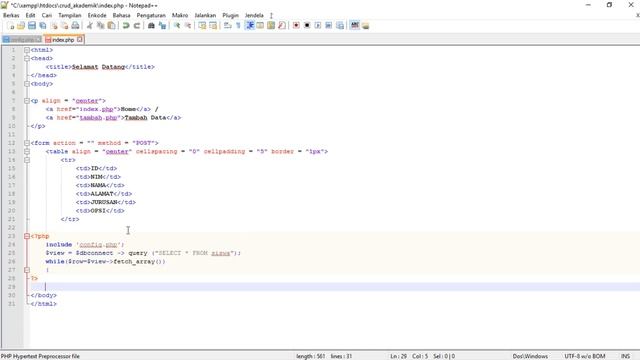The image size is (640, 360).
Task: Cut selection using the scissors icon
Action: [89, 26]
